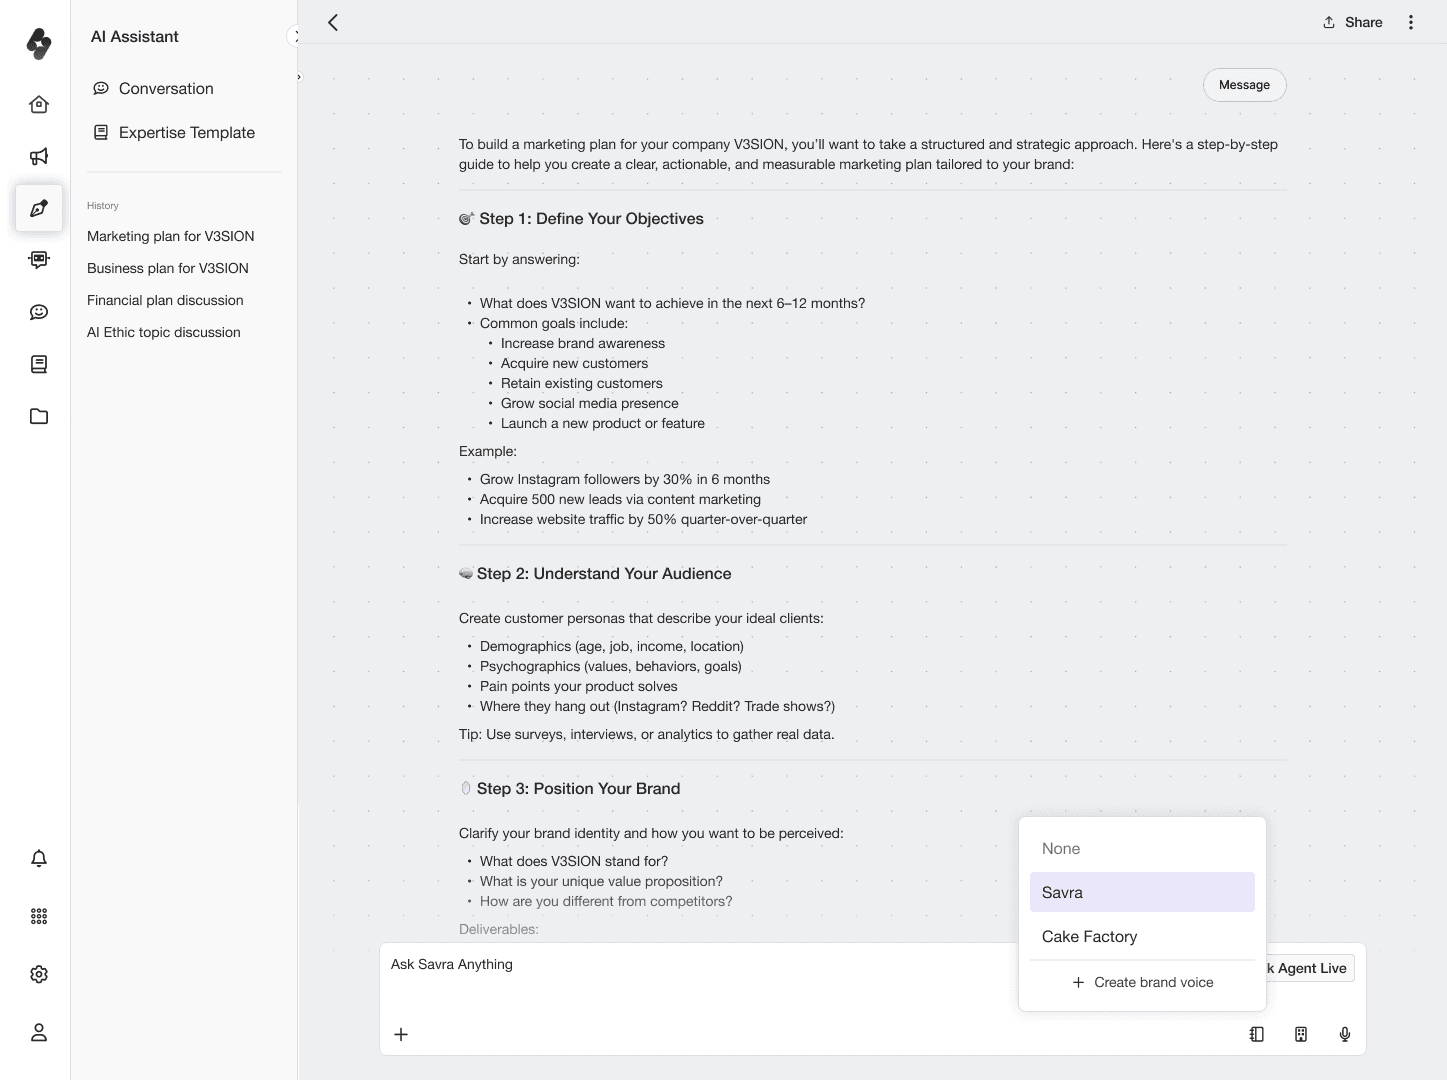This screenshot has height=1080, width=1447.
Task: Select Cake Factory brand voice
Action: [1142, 936]
